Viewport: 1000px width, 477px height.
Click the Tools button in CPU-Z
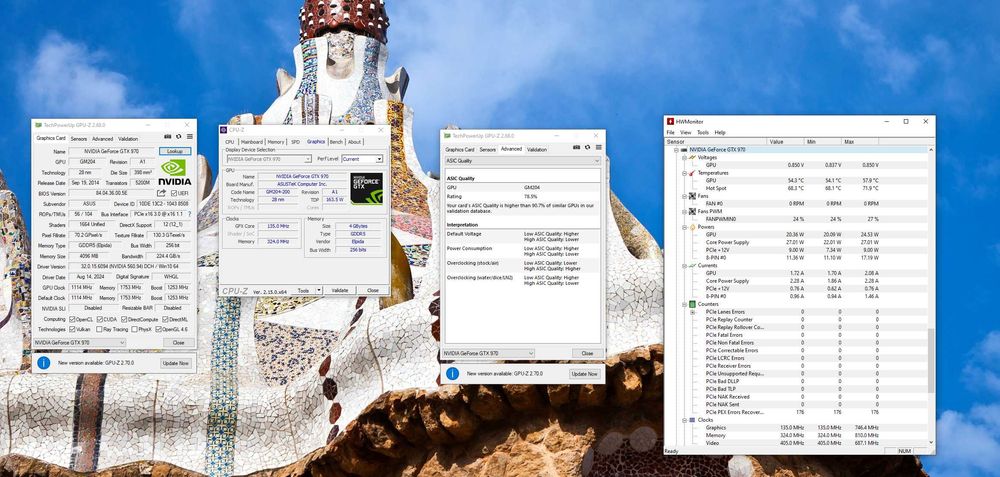[x=303, y=290]
